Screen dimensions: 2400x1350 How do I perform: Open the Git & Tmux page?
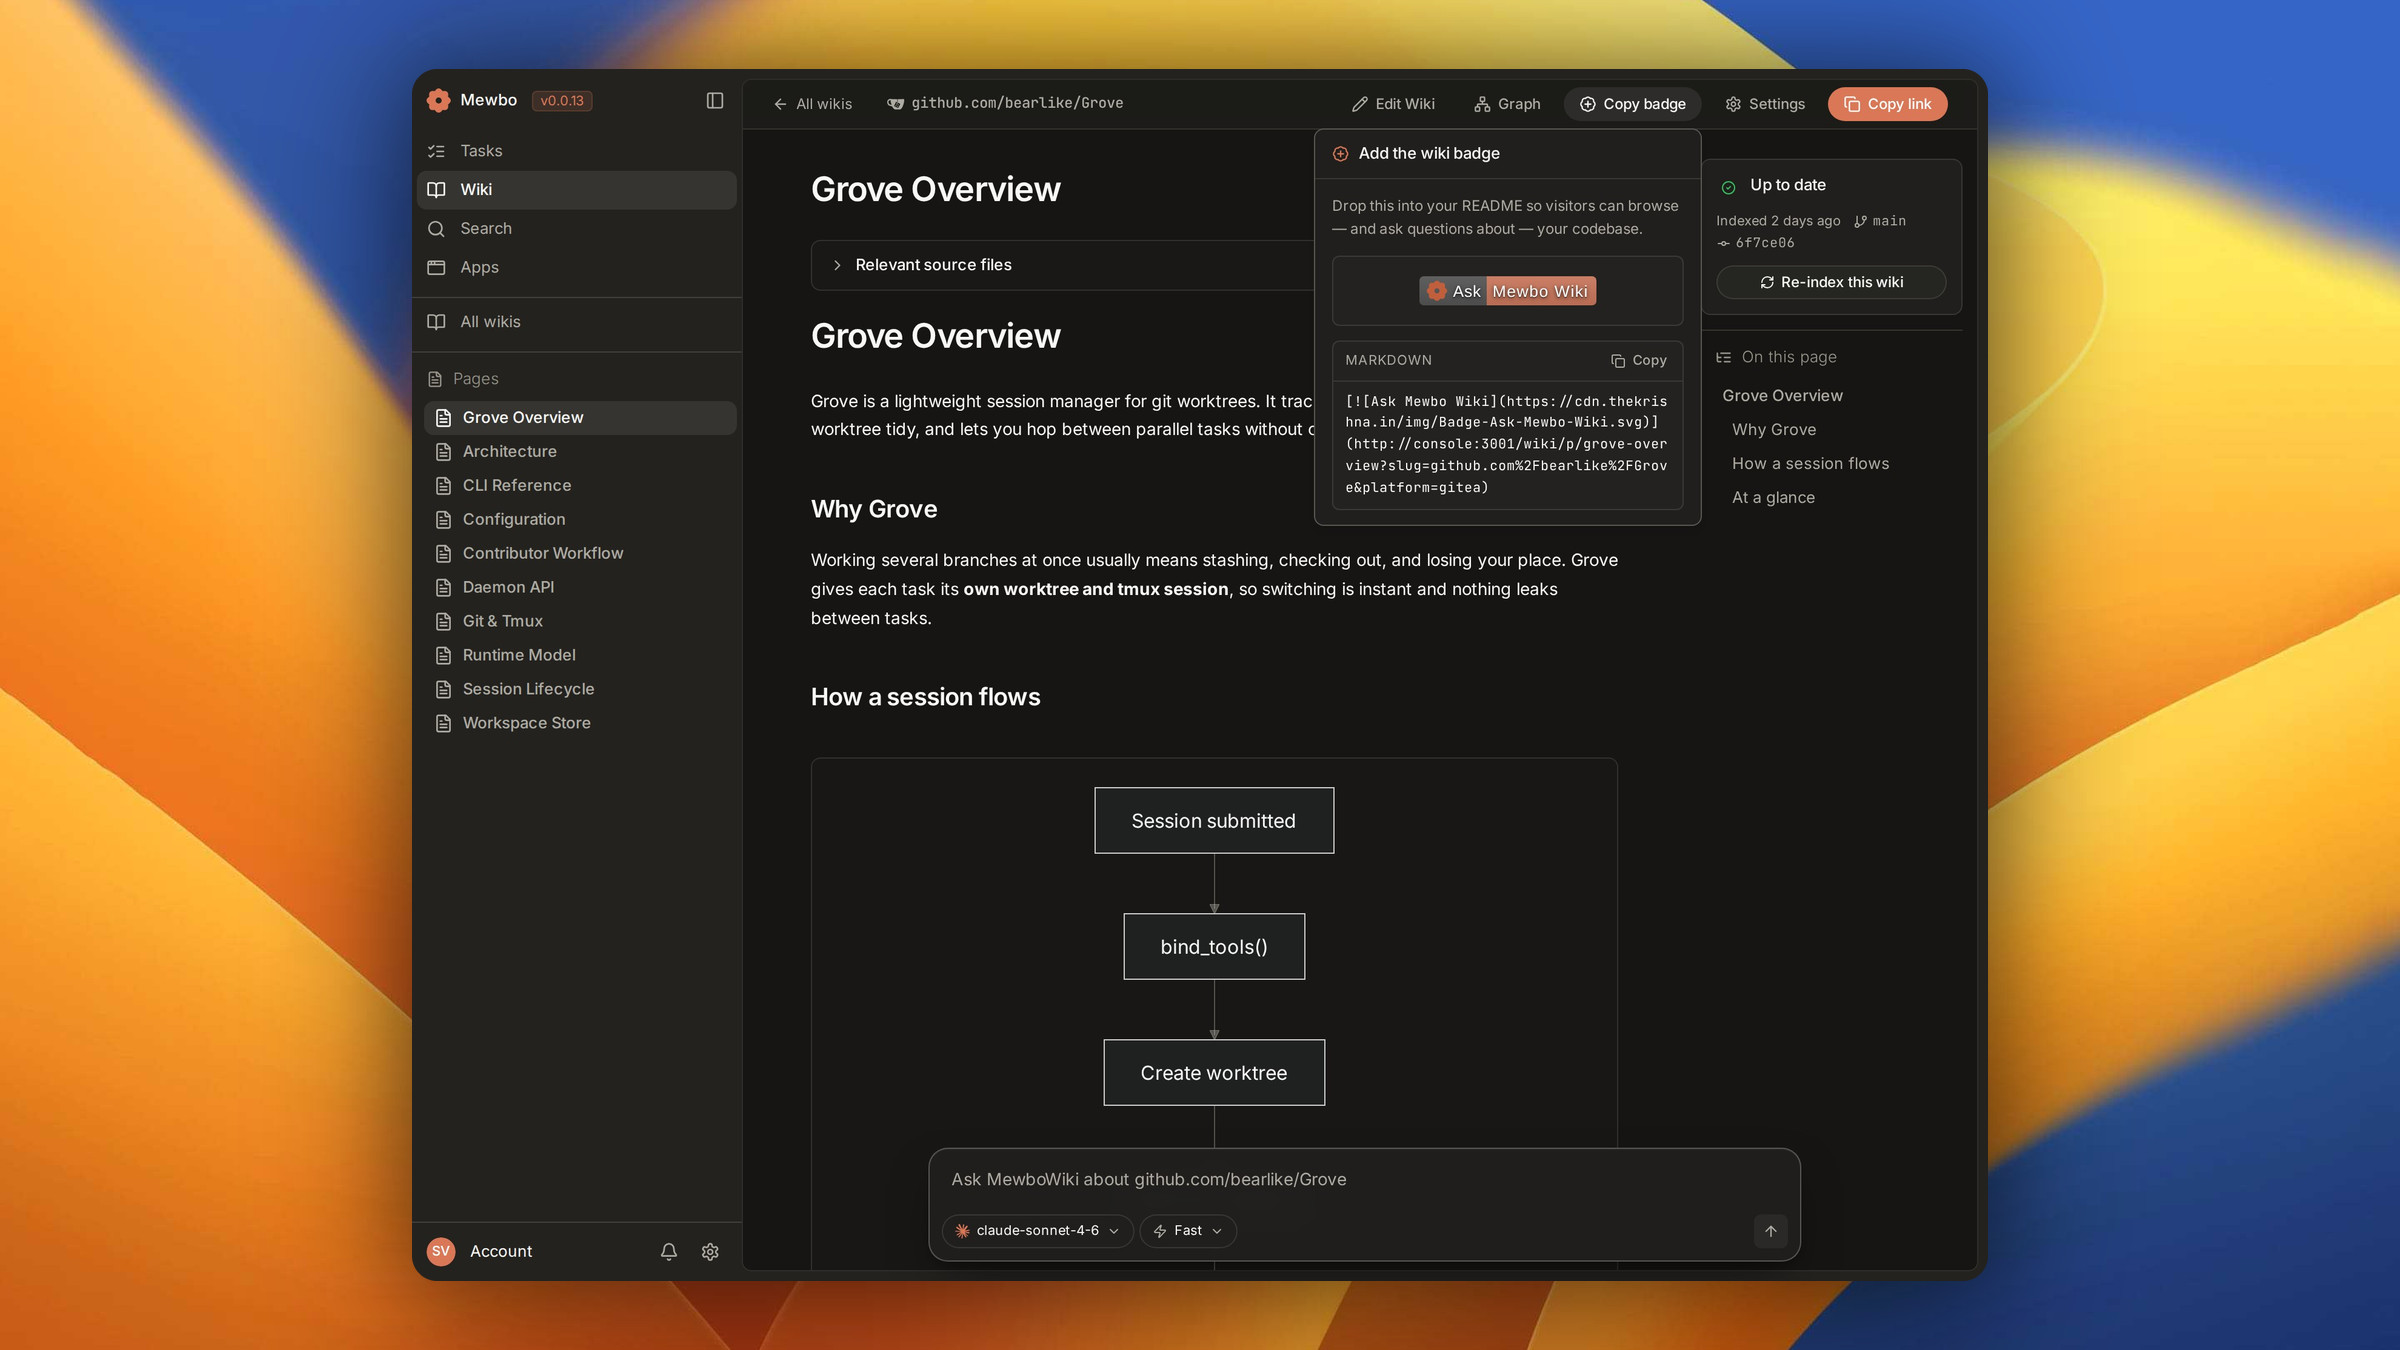pyautogui.click(x=580, y=622)
